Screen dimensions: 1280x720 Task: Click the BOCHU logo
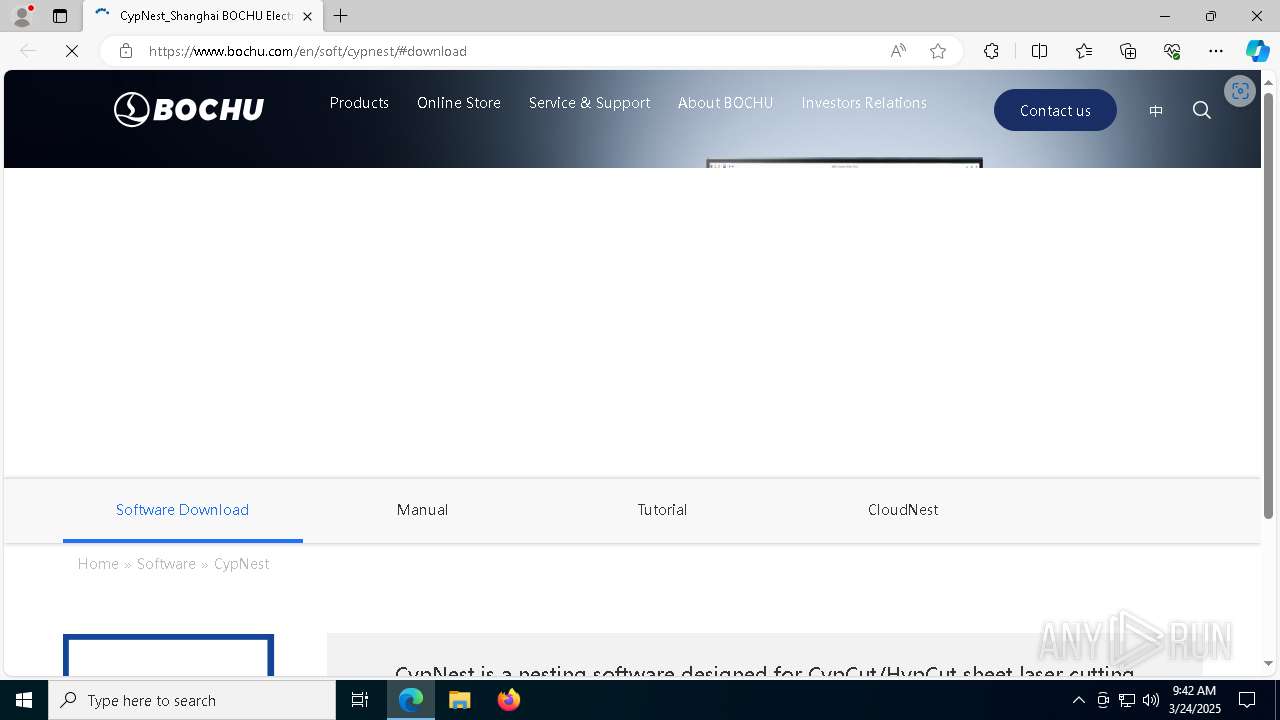point(189,109)
